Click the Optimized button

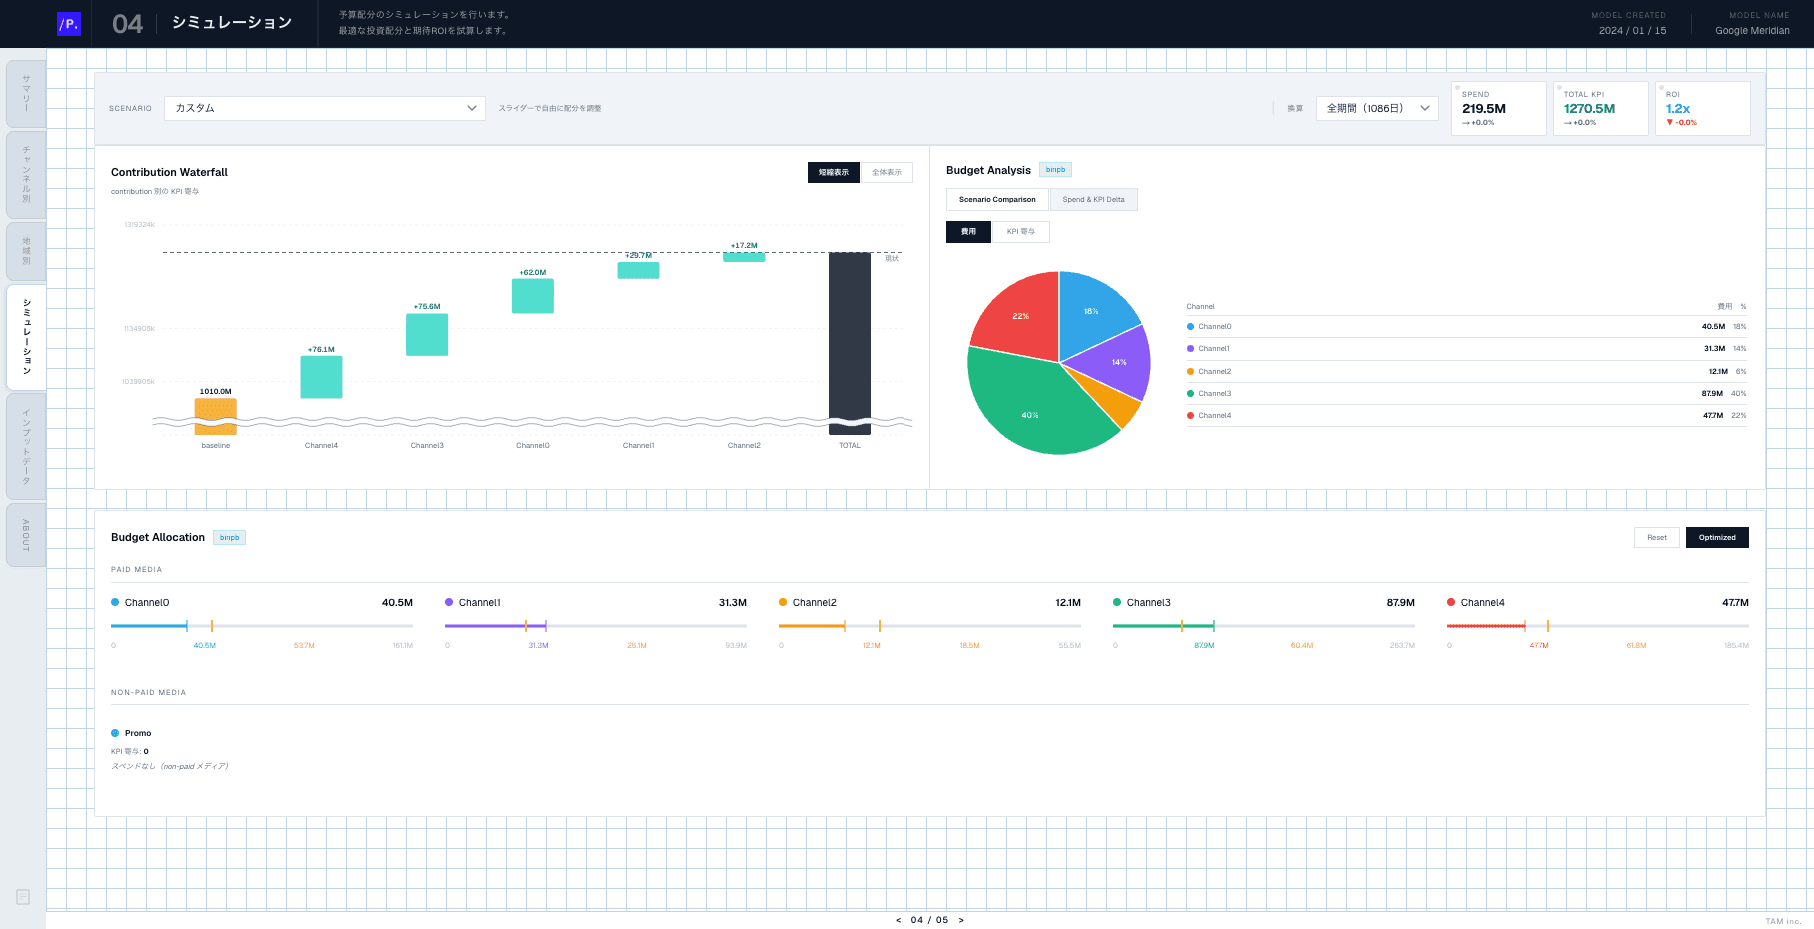1717,538
